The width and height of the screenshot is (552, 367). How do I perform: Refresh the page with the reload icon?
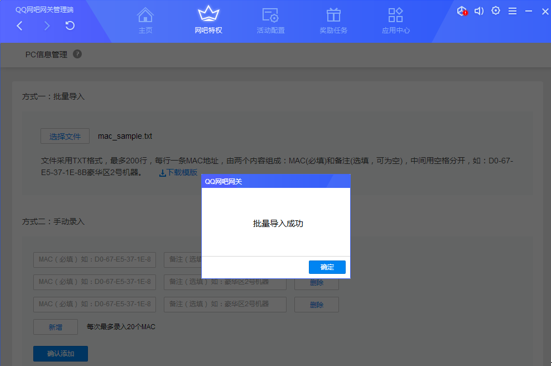(x=70, y=25)
